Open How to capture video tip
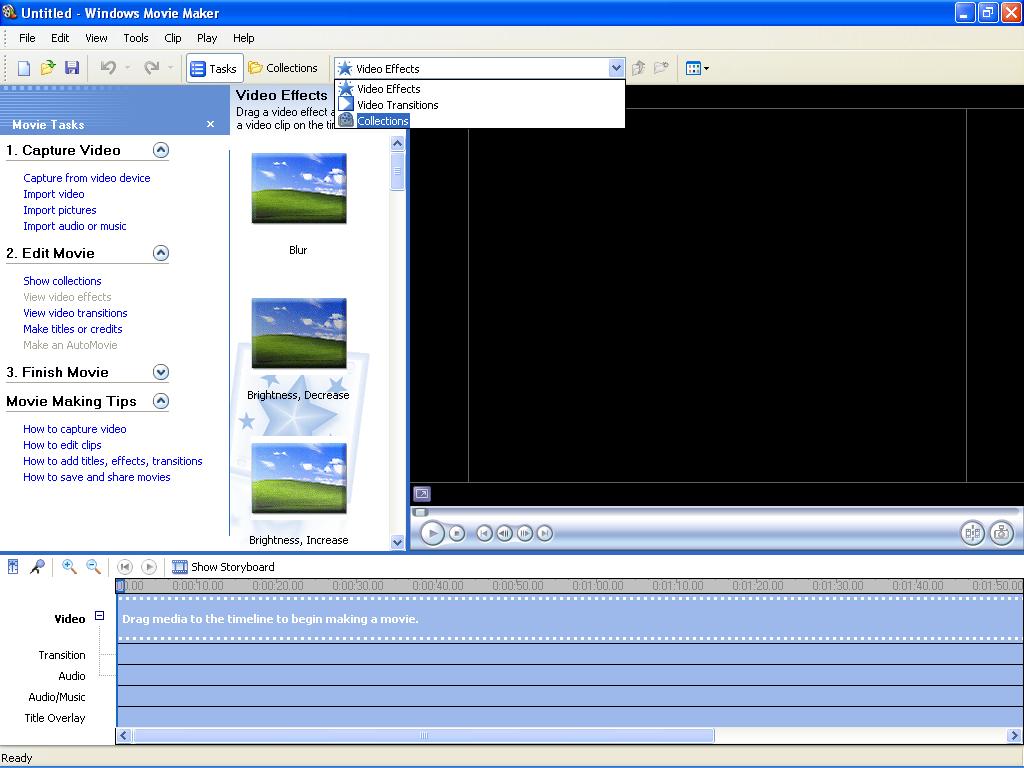Viewport: 1024px width, 768px height. point(74,429)
